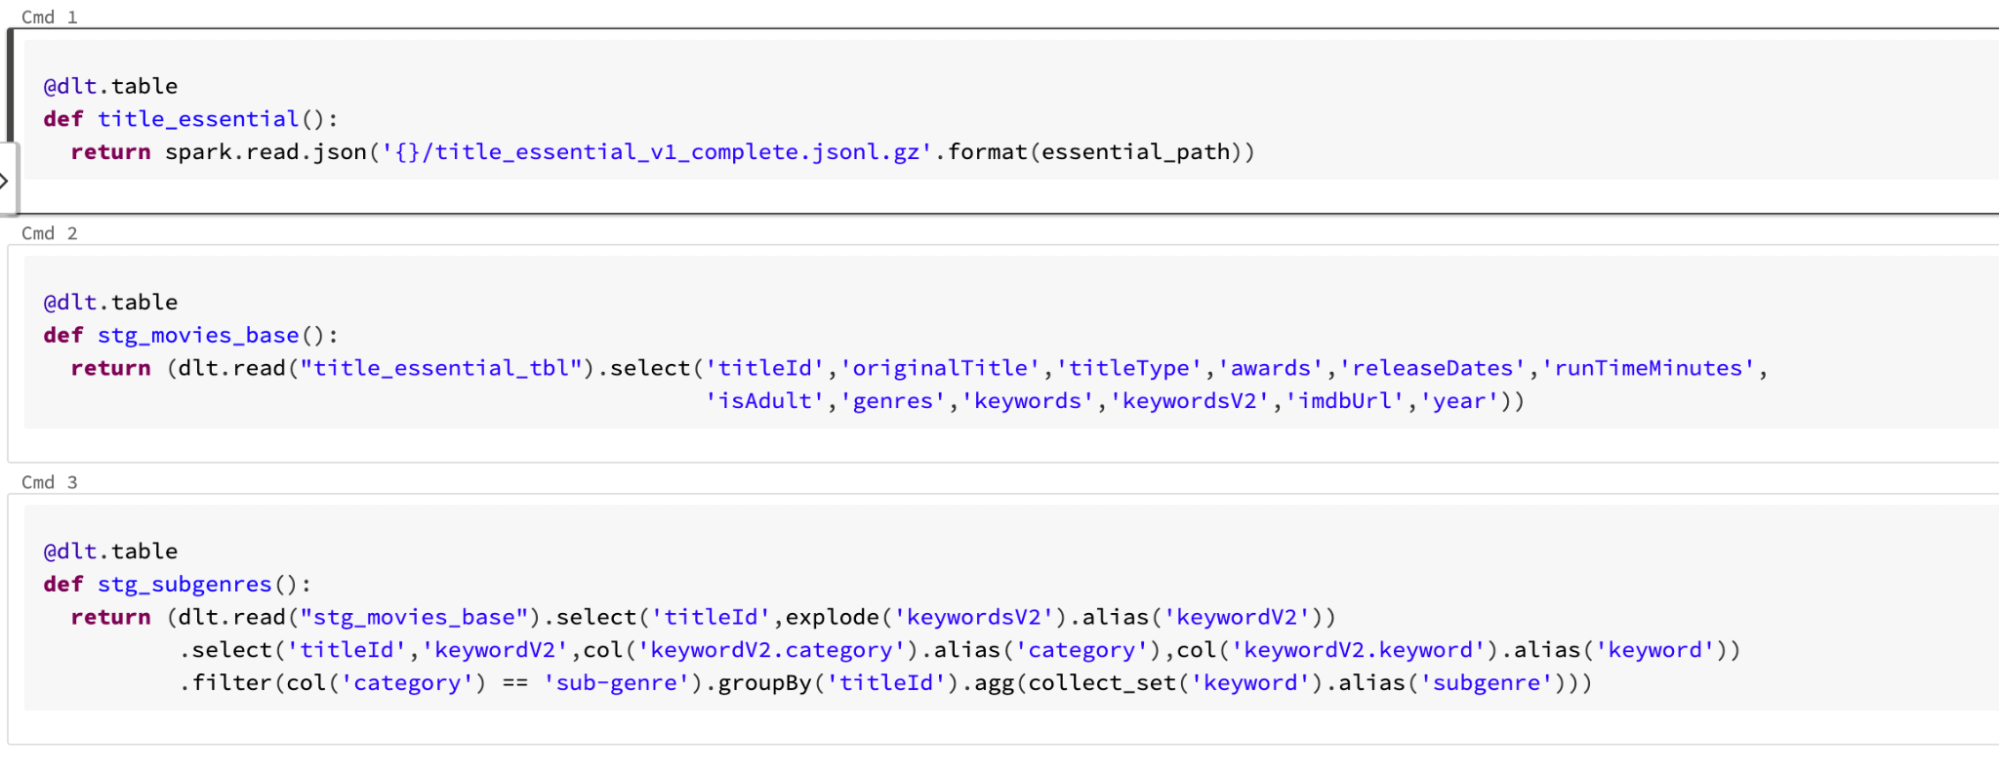The width and height of the screenshot is (1999, 765).
Task: Click the def stg_movies_base function name
Action: [198, 335]
